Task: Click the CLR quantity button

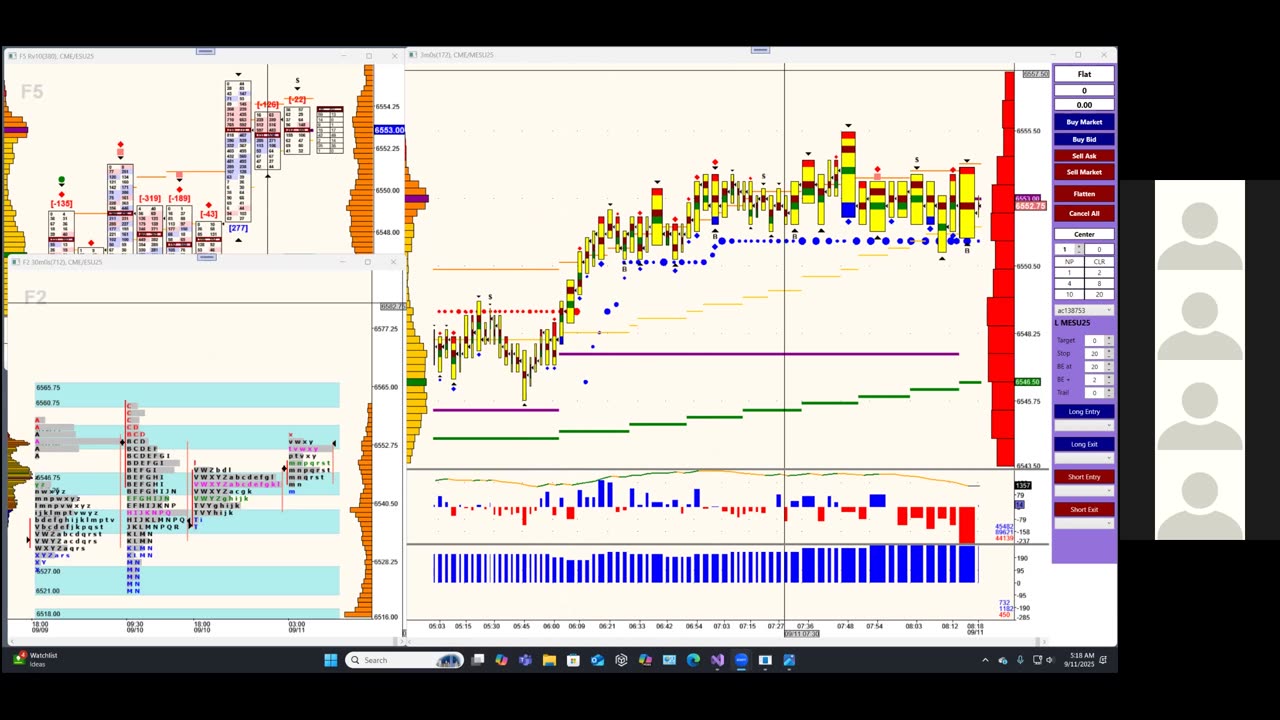Action: pyautogui.click(x=1099, y=262)
